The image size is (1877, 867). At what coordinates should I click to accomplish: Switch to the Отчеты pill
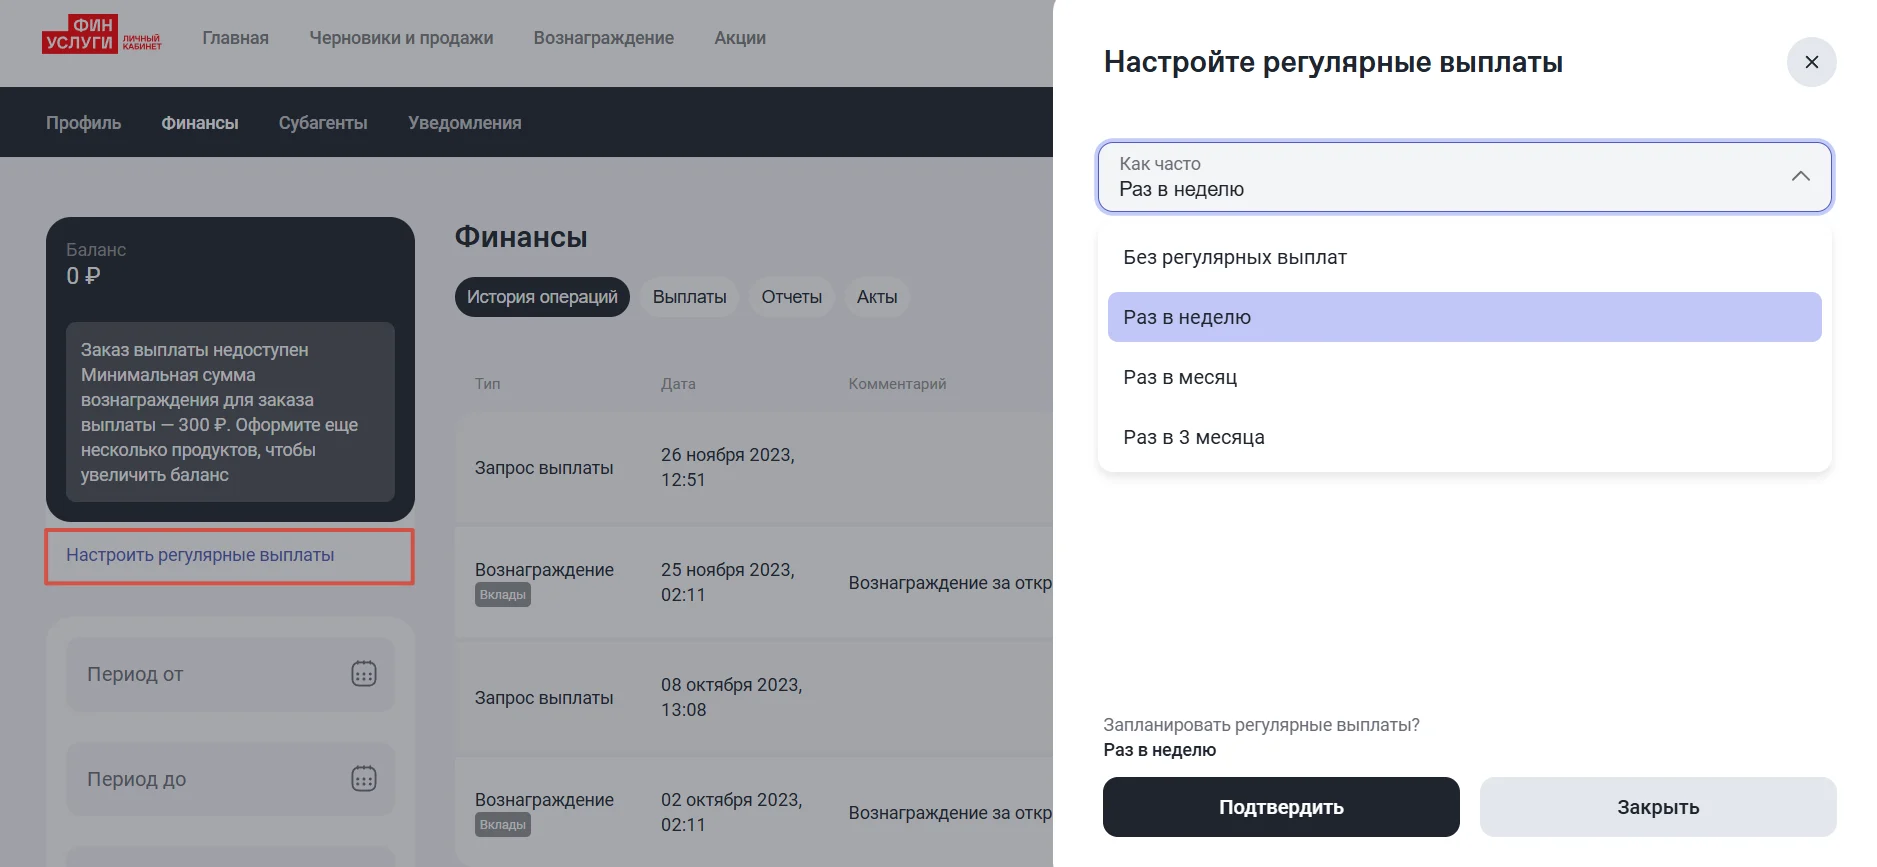(791, 297)
